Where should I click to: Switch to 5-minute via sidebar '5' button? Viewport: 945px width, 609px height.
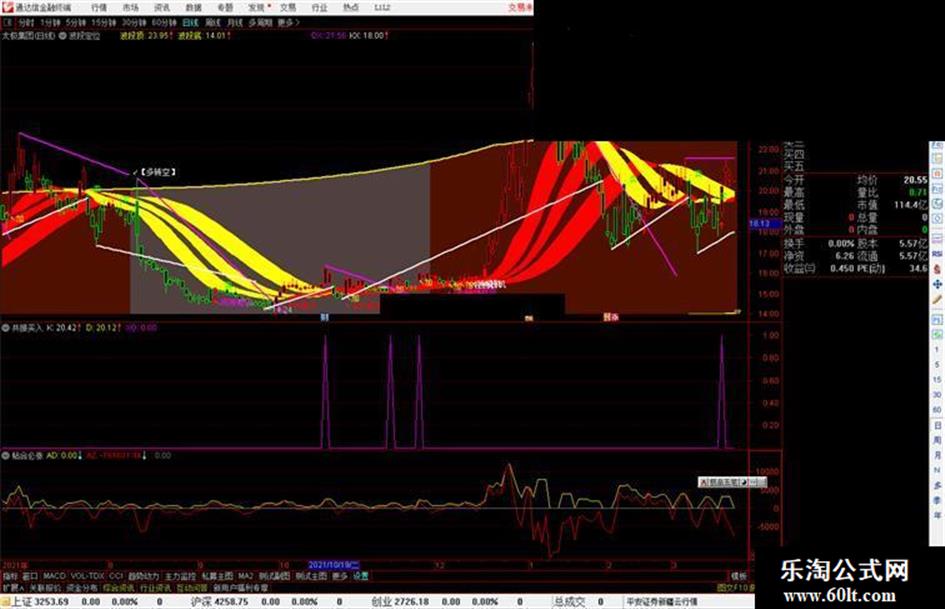937,364
